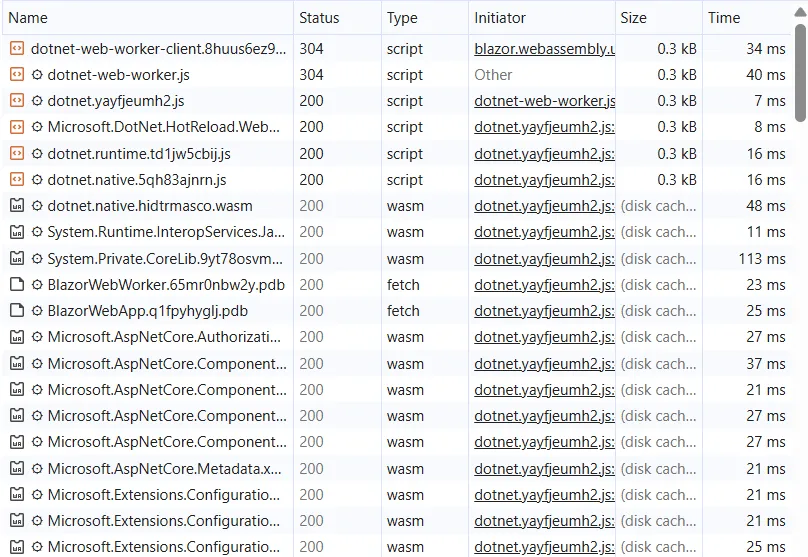This screenshot has height=557, width=808.
Task: Sort by Initiator column header
Action: click(x=542, y=18)
